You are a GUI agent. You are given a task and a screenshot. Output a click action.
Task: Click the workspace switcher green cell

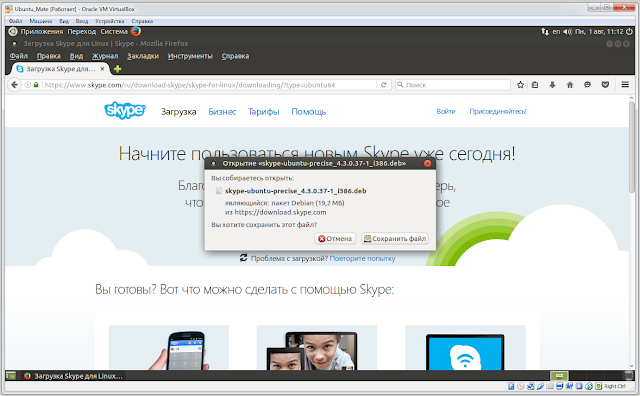click(x=559, y=376)
